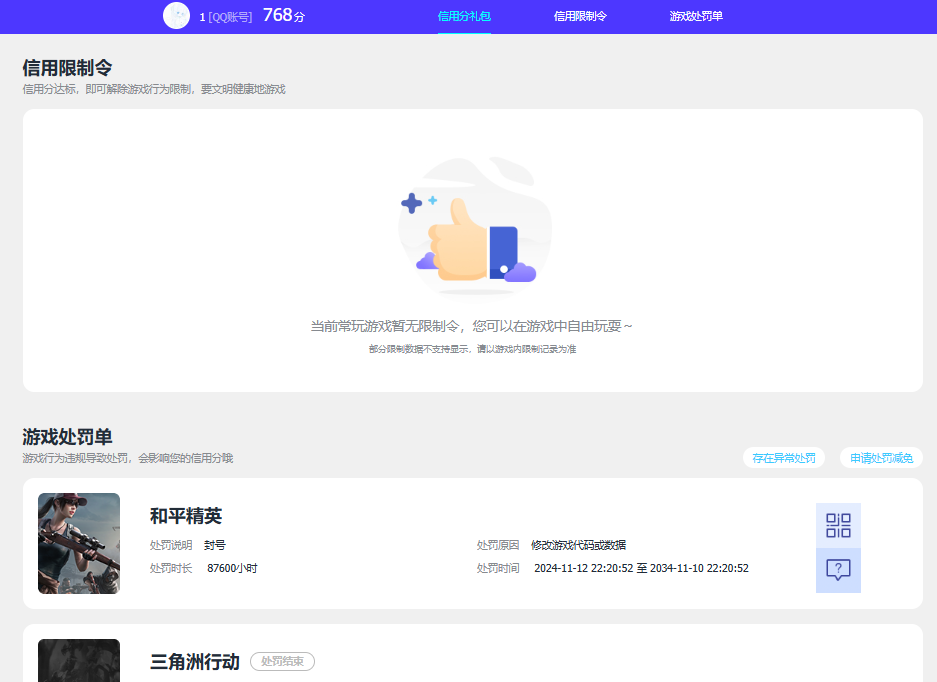Switch to the 信用分礼包 tab
The height and width of the screenshot is (682, 937).
coord(464,16)
